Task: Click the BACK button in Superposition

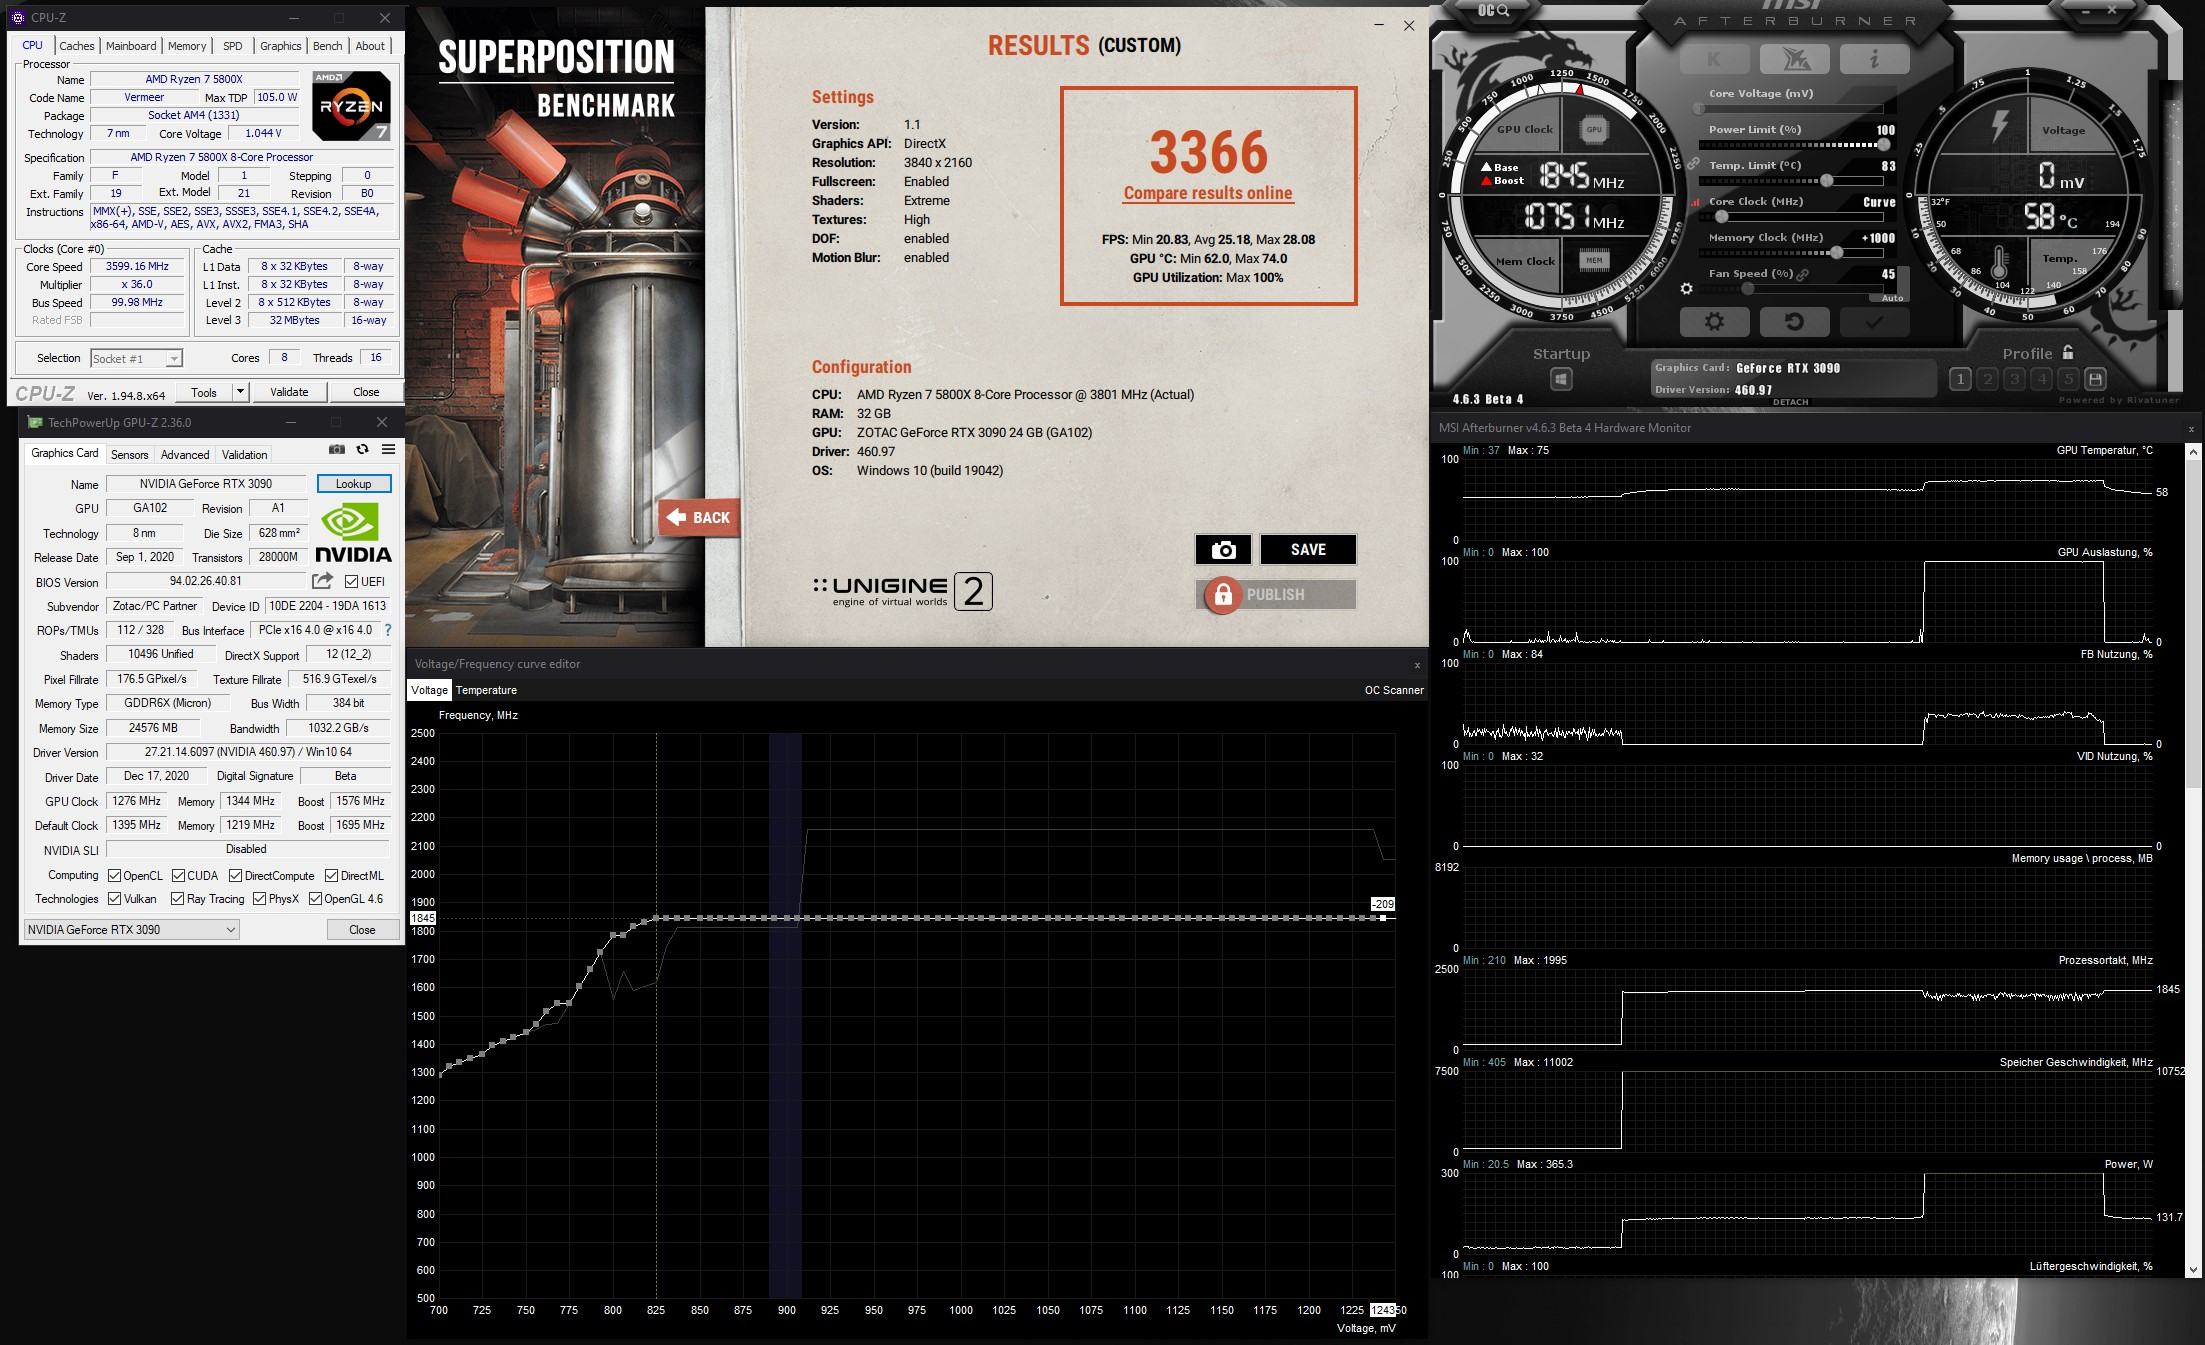Action: (699, 517)
